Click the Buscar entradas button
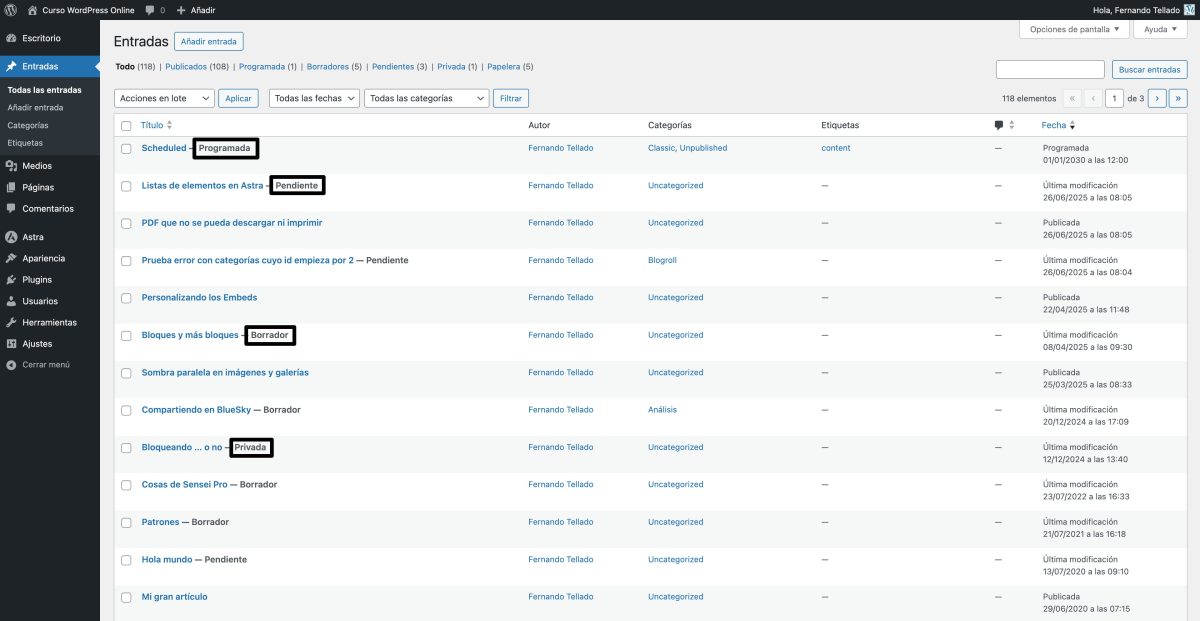The height and width of the screenshot is (621, 1200). point(1150,70)
